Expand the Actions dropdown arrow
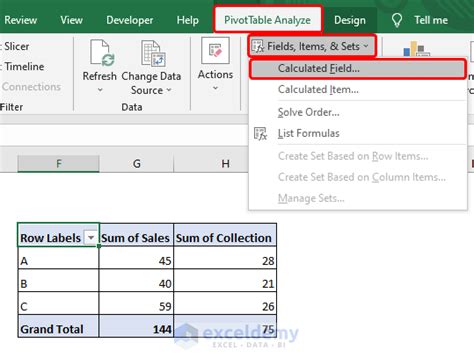The image size is (474, 364). (x=215, y=88)
